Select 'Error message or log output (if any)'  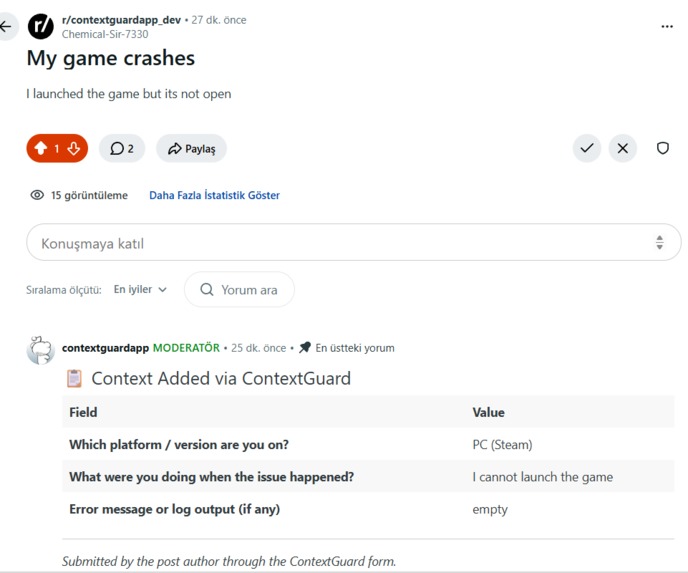[175, 509]
